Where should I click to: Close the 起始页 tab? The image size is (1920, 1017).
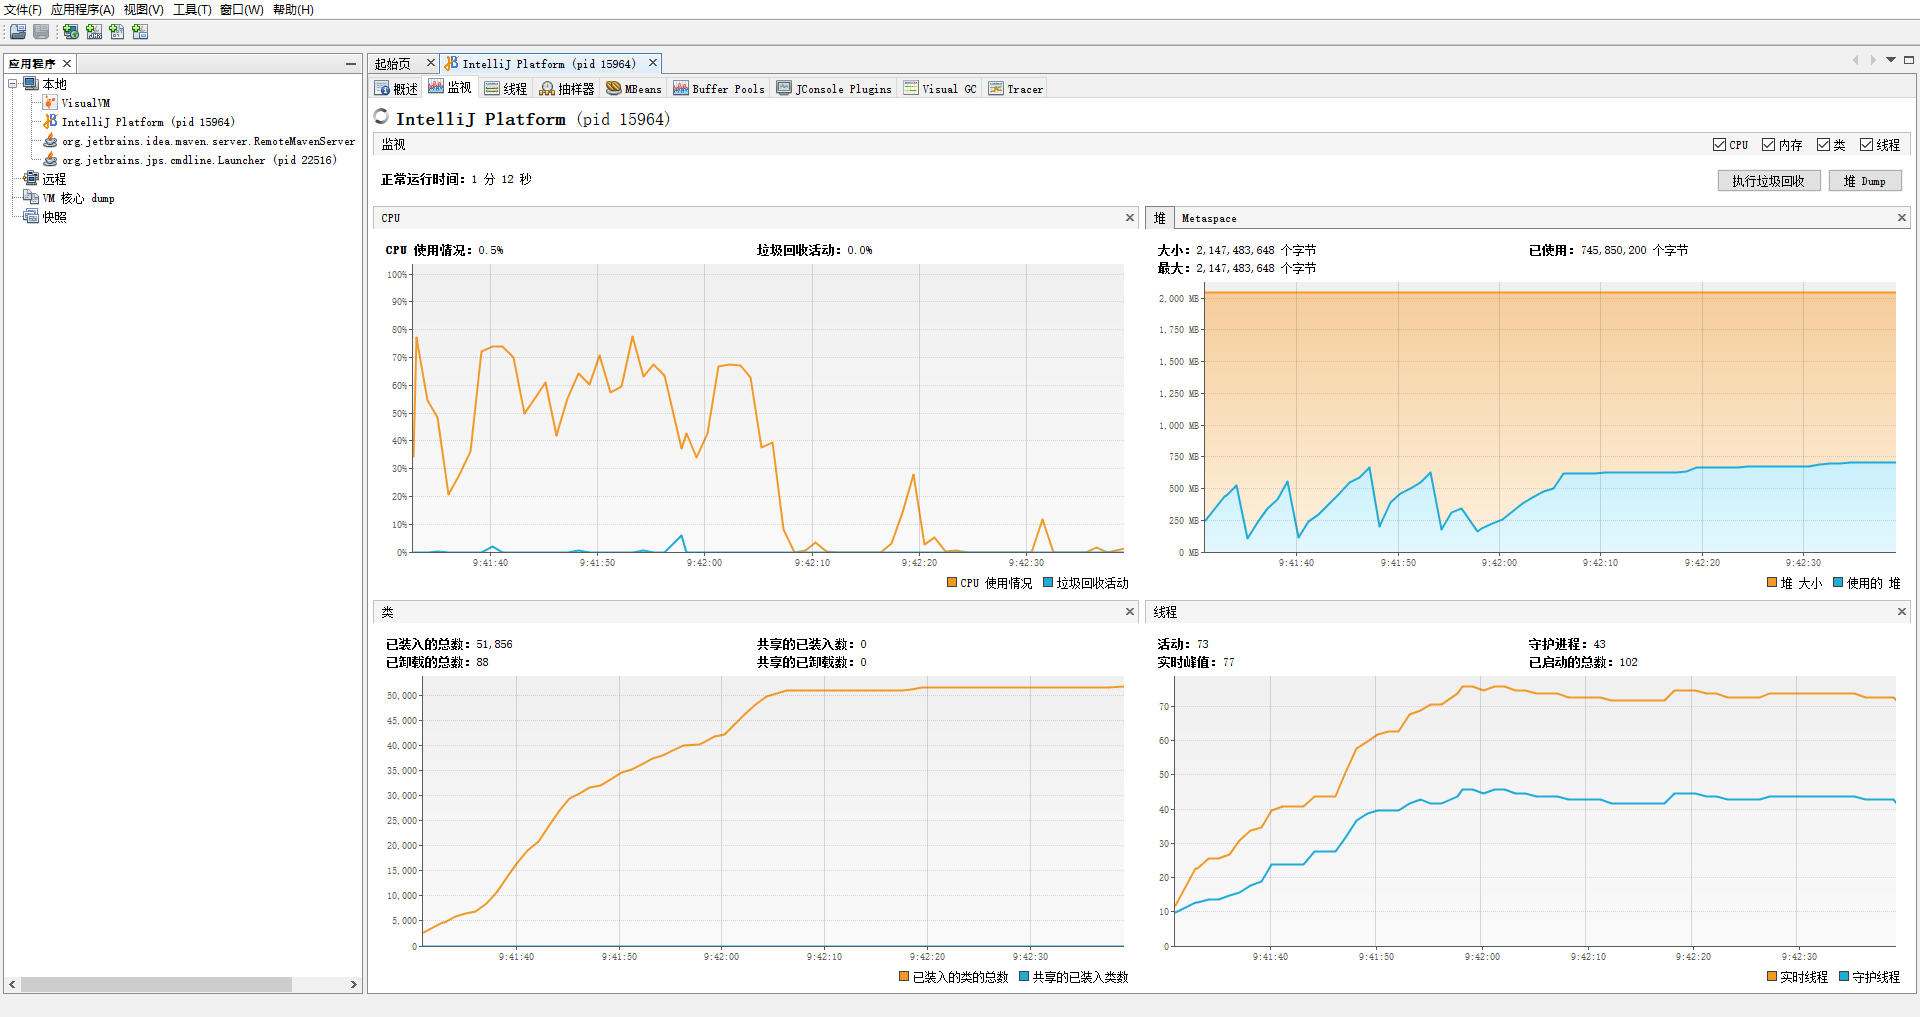tap(431, 63)
